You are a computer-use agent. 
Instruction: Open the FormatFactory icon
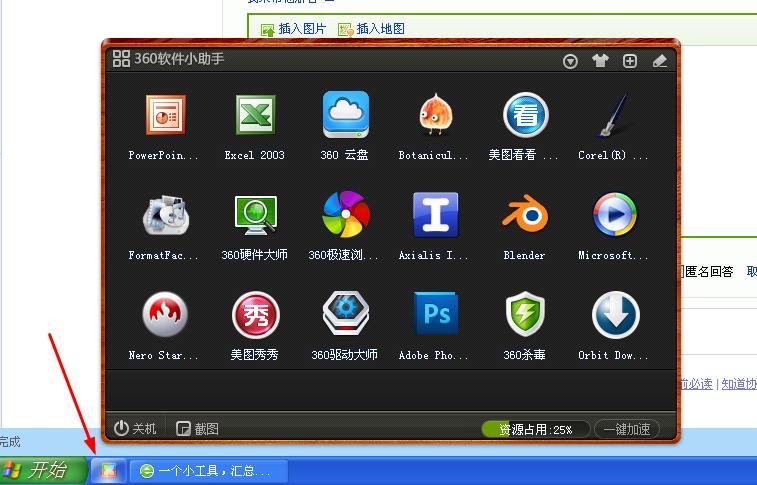[165, 215]
